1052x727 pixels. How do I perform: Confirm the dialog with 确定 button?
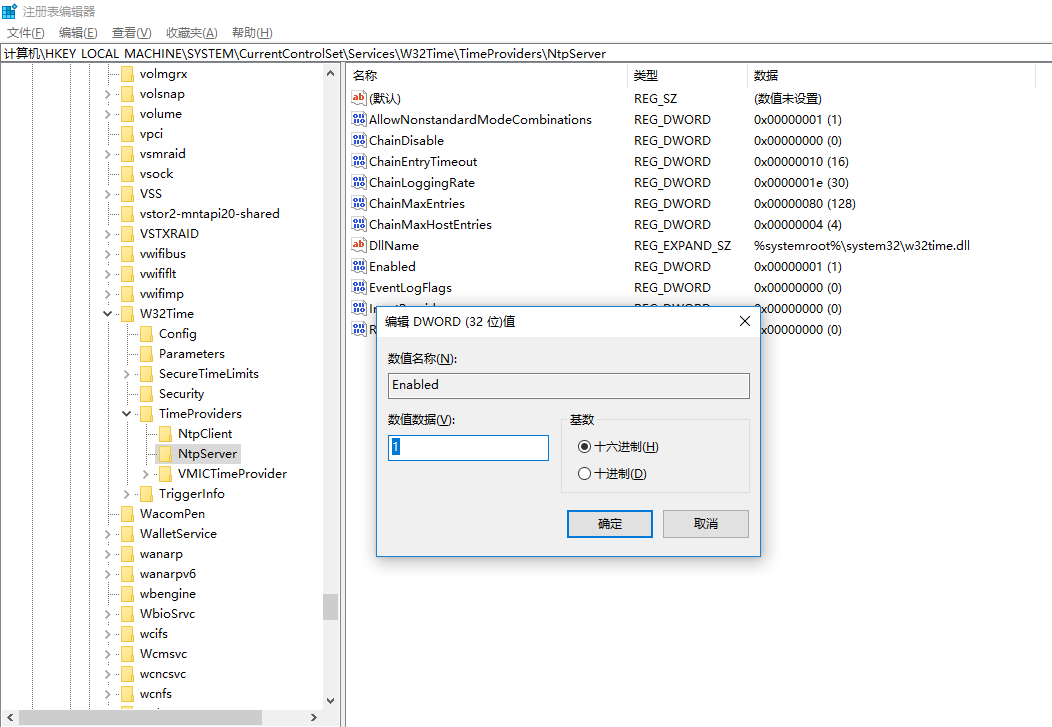click(x=610, y=524)
